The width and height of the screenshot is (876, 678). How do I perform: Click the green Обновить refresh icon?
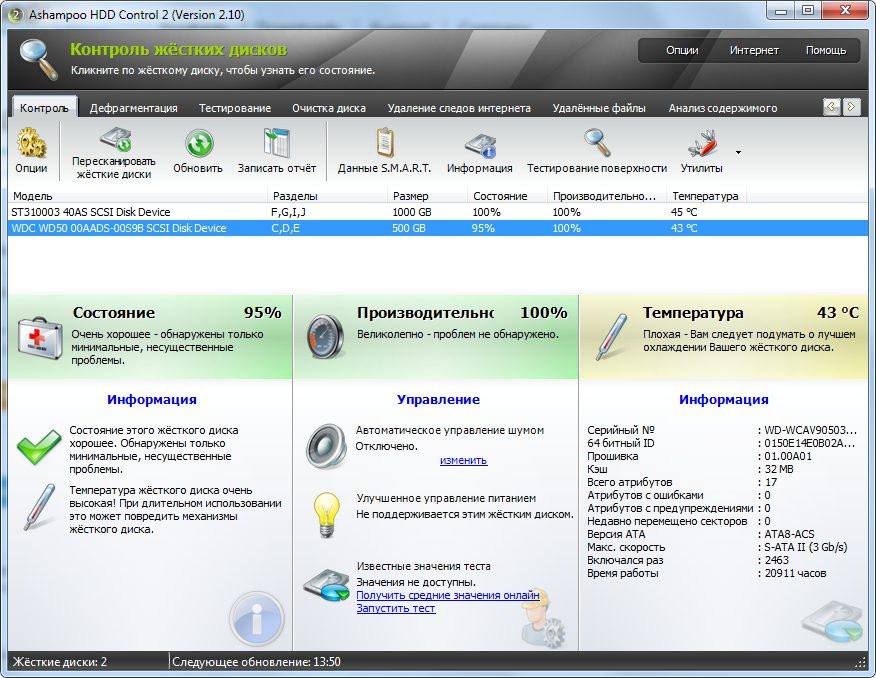click(199, 144)
